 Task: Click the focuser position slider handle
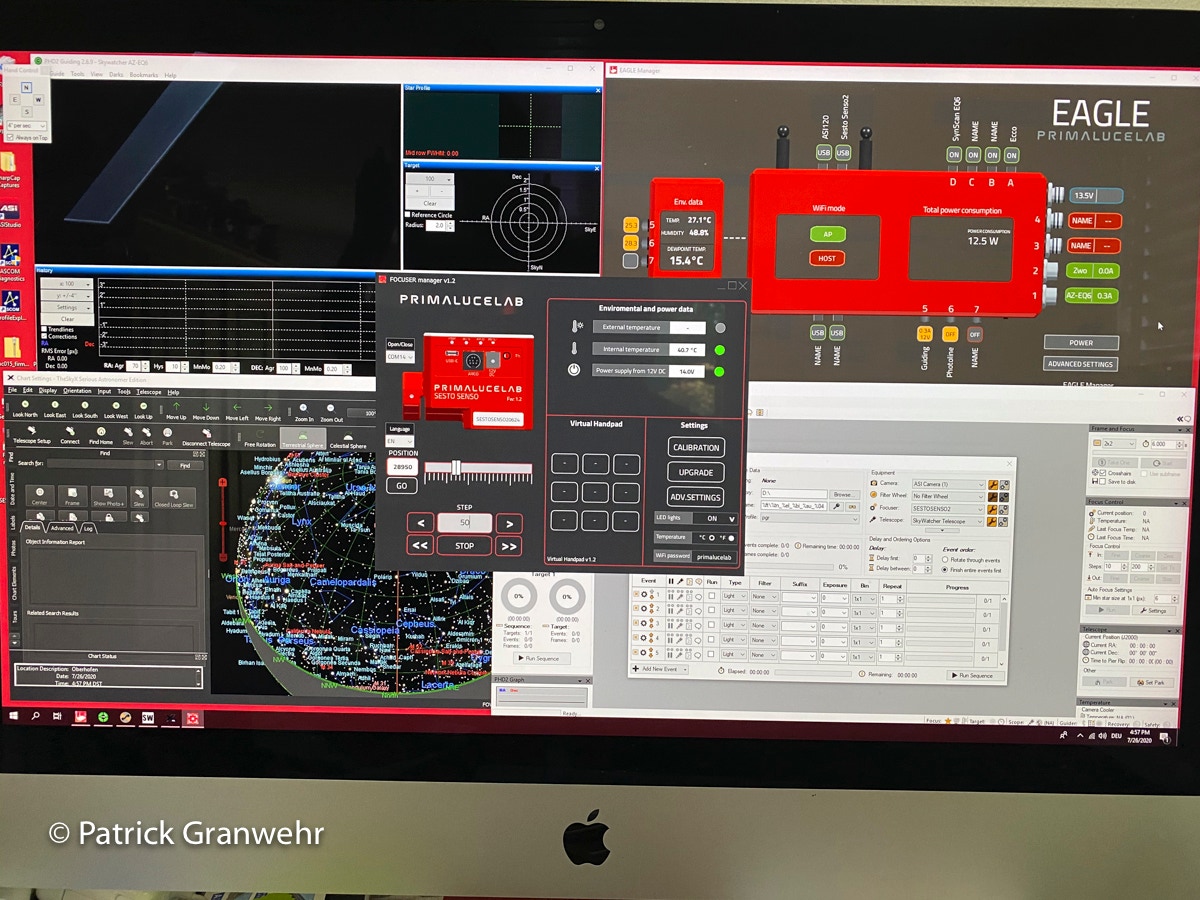(456, 467)
